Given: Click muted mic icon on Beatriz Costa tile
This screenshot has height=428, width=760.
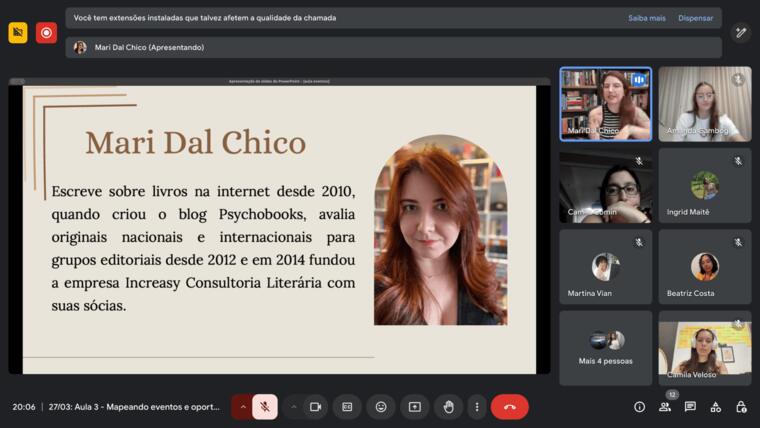Looking at the screenshot, I should tap(738, 242).
